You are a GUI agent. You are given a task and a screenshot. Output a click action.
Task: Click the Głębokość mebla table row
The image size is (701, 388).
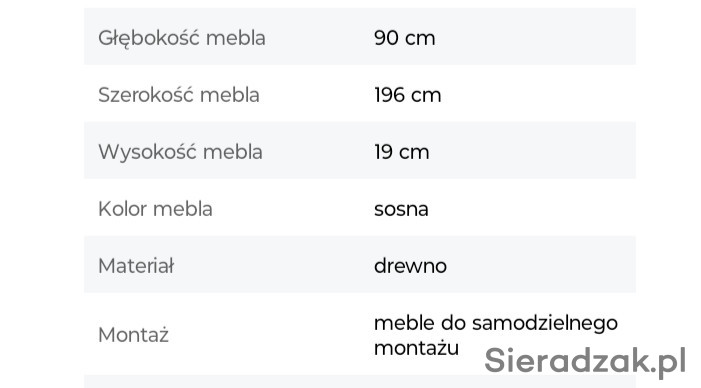pyautogui.click(x=360, y=36)
